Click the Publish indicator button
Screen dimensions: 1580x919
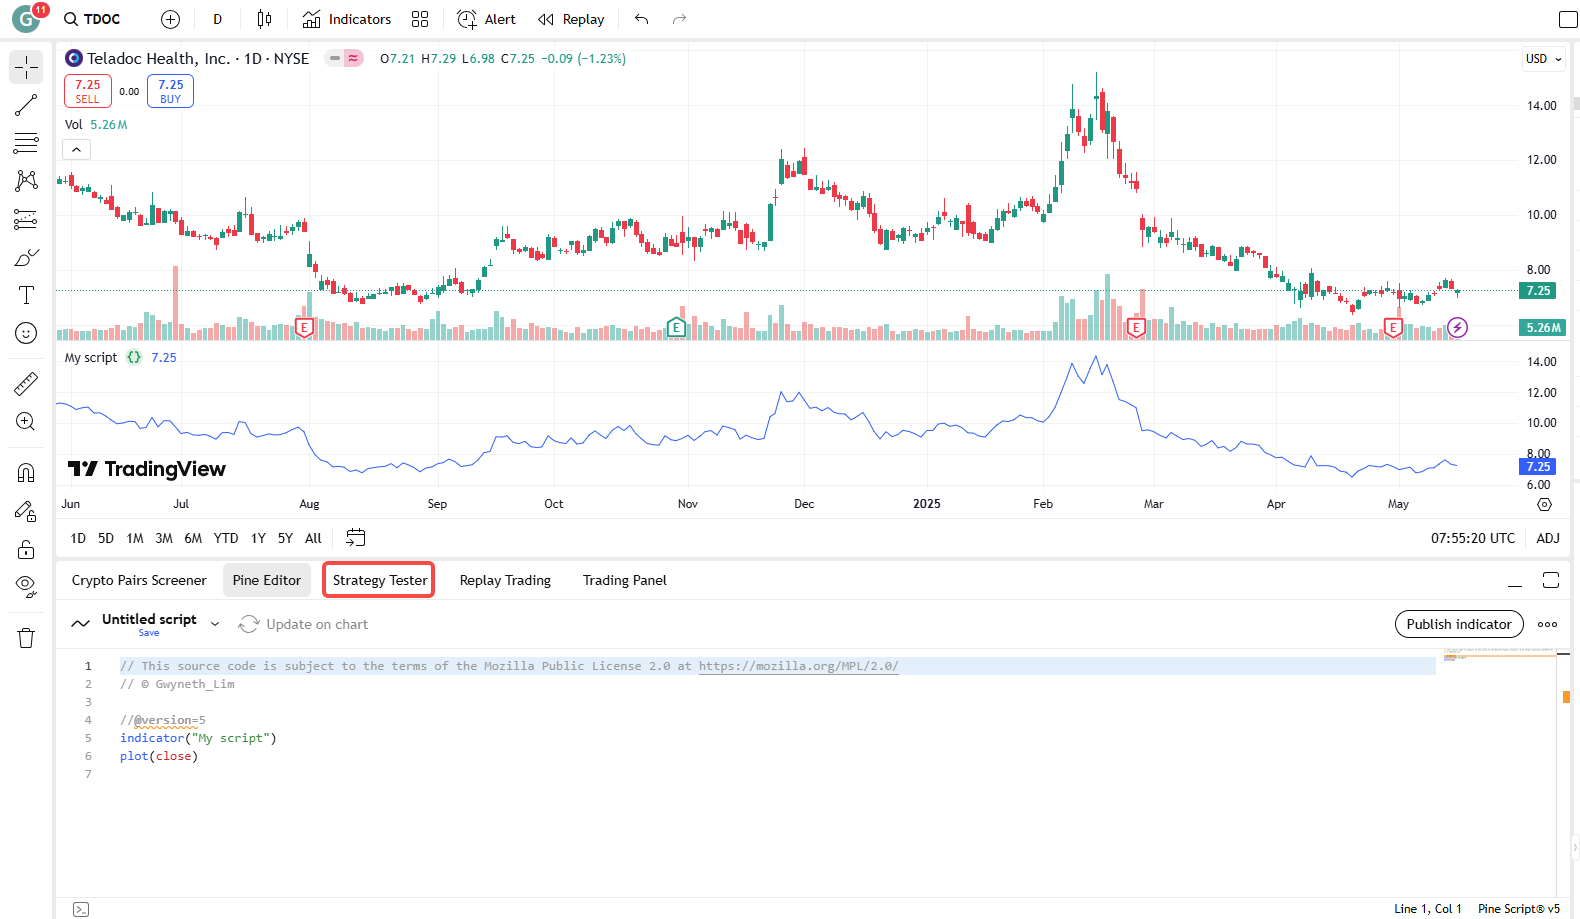pyautogui.click(x=1458, y=624)
